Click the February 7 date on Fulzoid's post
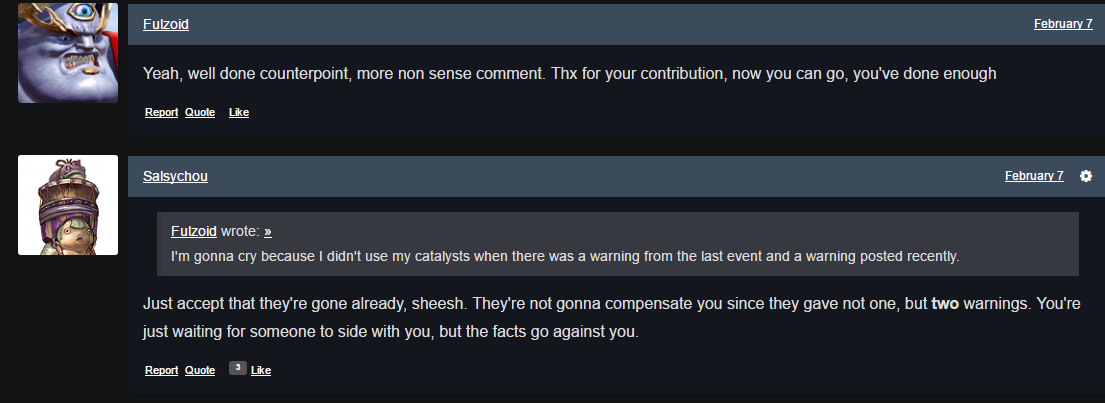 pos(1063,24)
